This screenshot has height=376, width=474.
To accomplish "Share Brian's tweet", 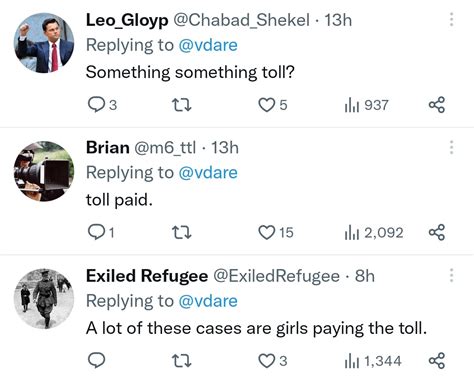I will coord(437,232).
